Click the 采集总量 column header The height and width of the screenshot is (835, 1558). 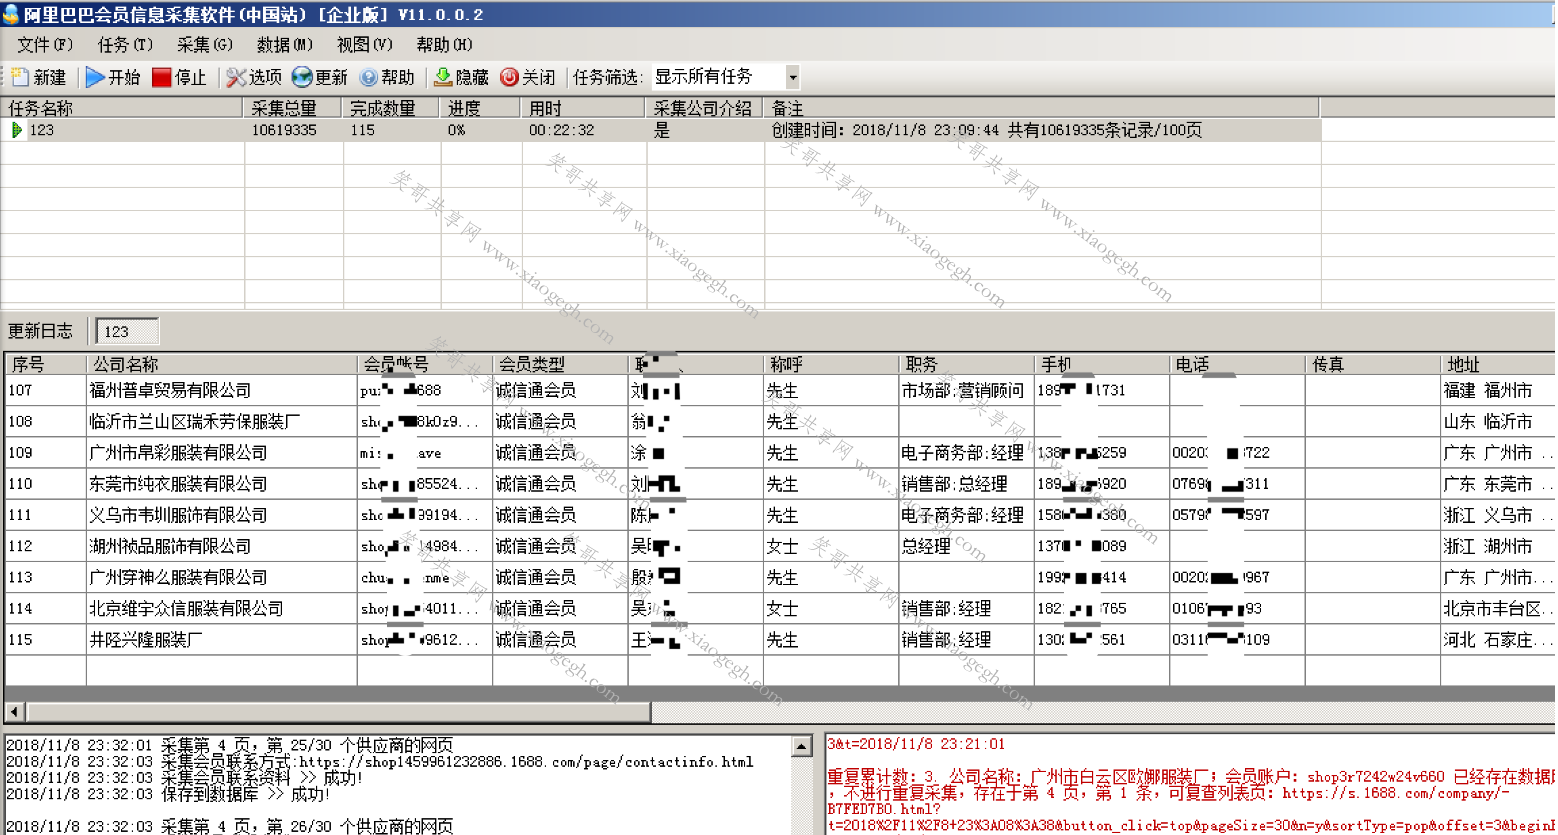click(292, 108)
